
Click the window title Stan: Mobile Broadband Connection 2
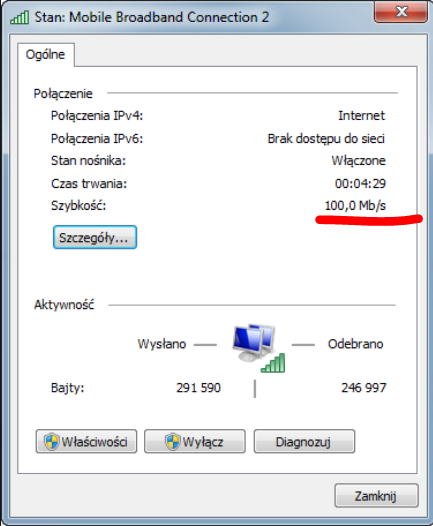(x=152, y=17)
